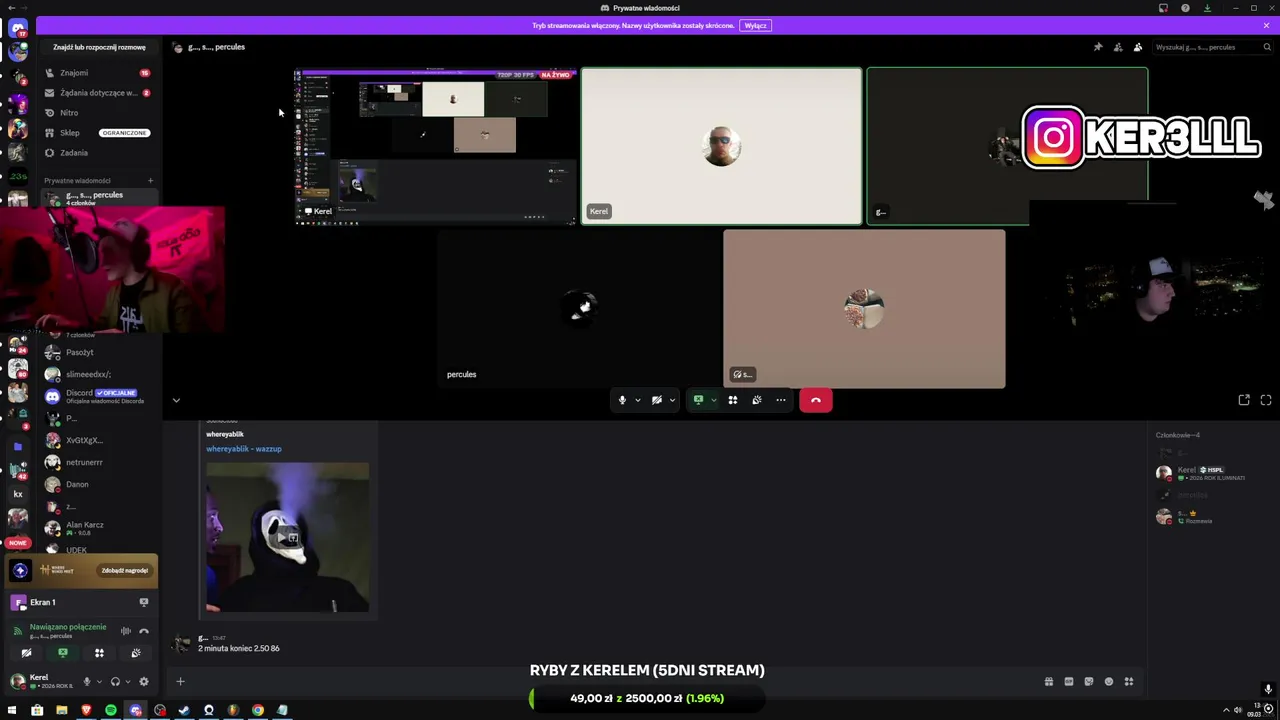Image resolution: width=1280 pixels, height=720 pixels.
Task: Click the green download update icon
Action: coord(1207,8)
